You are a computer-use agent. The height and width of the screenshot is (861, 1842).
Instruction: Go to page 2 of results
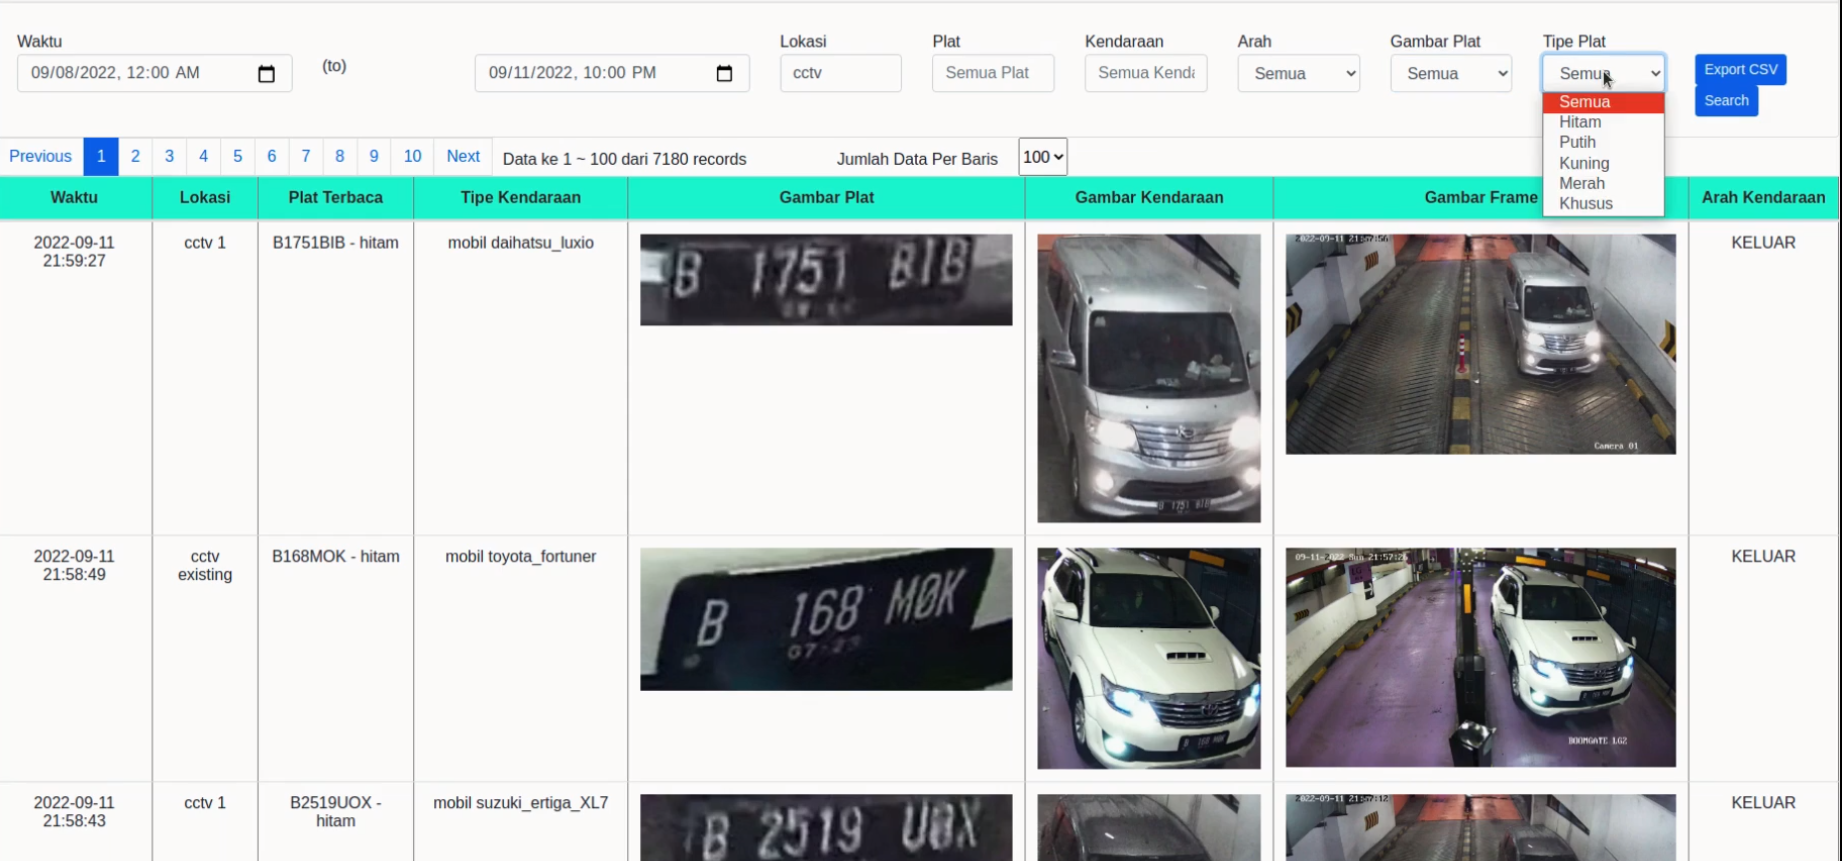click(x=135, y=157)
